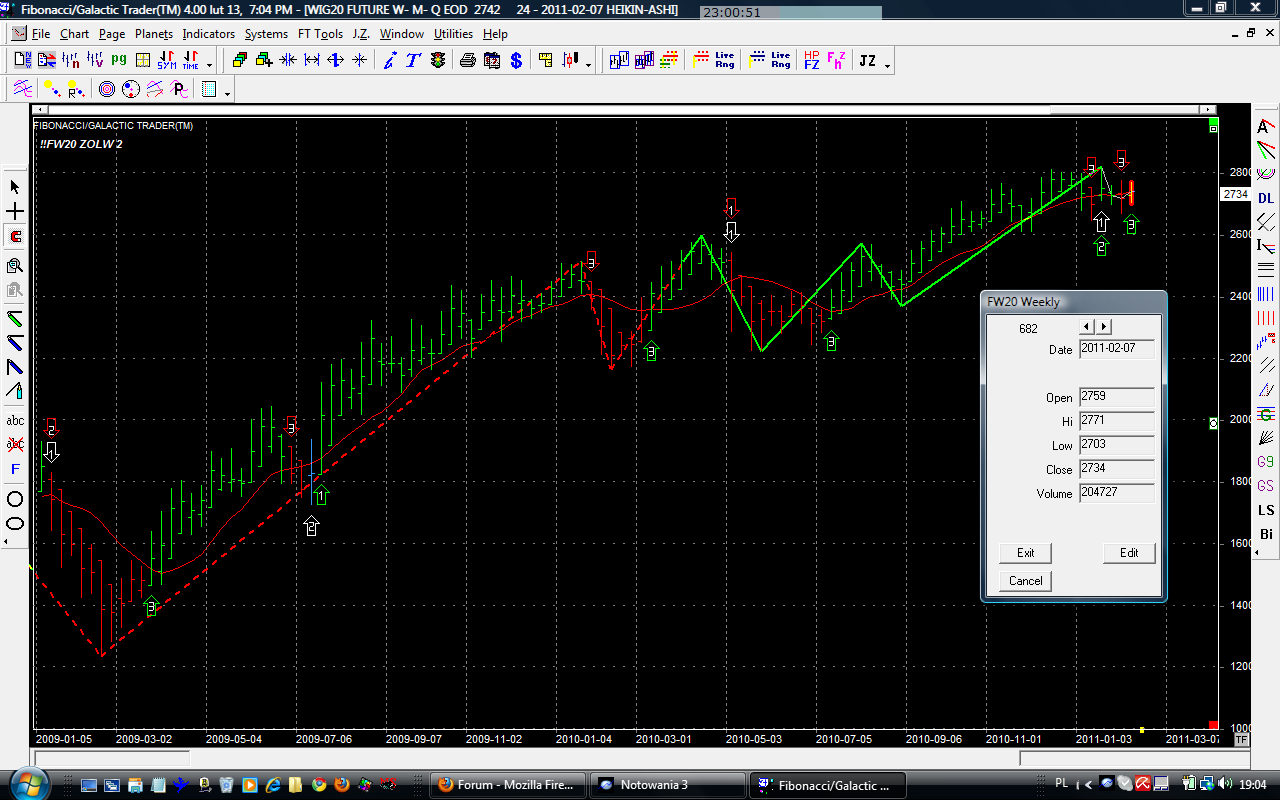The image size is (1280, 800).
Task: Click the HP FZ toolbar icon
Action: [811, 61]
